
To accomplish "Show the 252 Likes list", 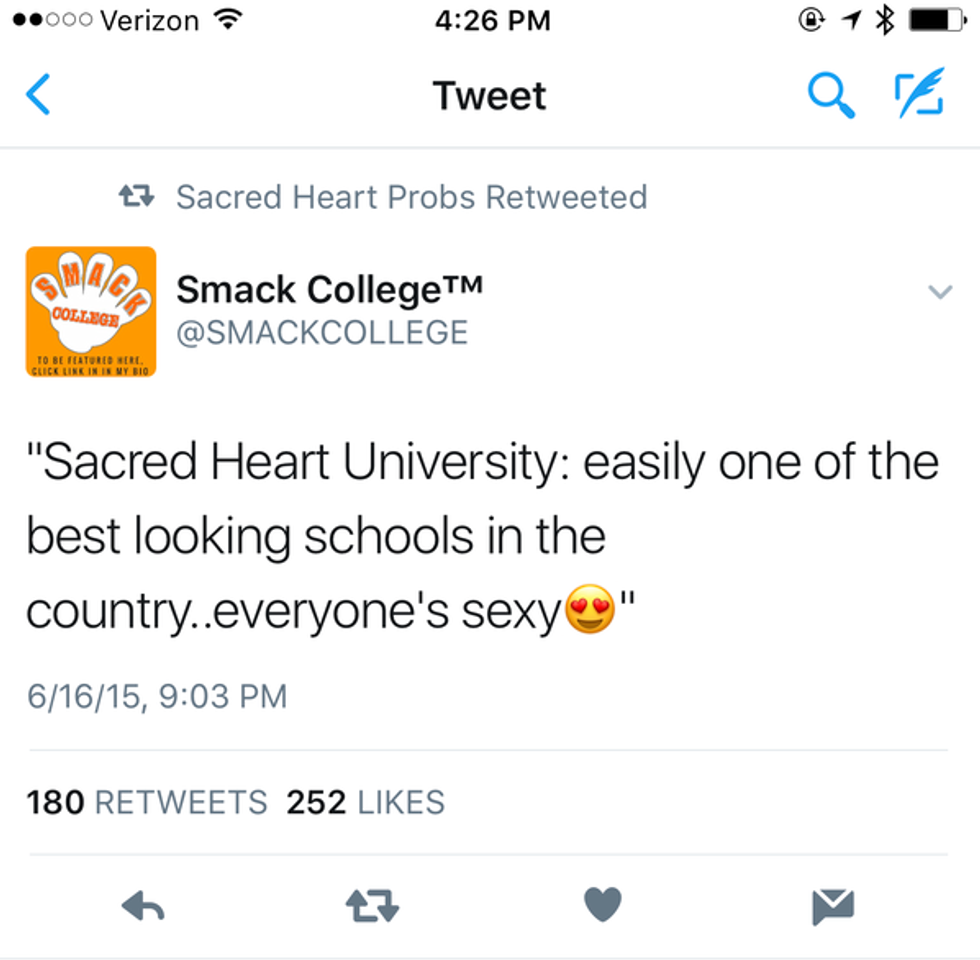I will click(365, 802).
